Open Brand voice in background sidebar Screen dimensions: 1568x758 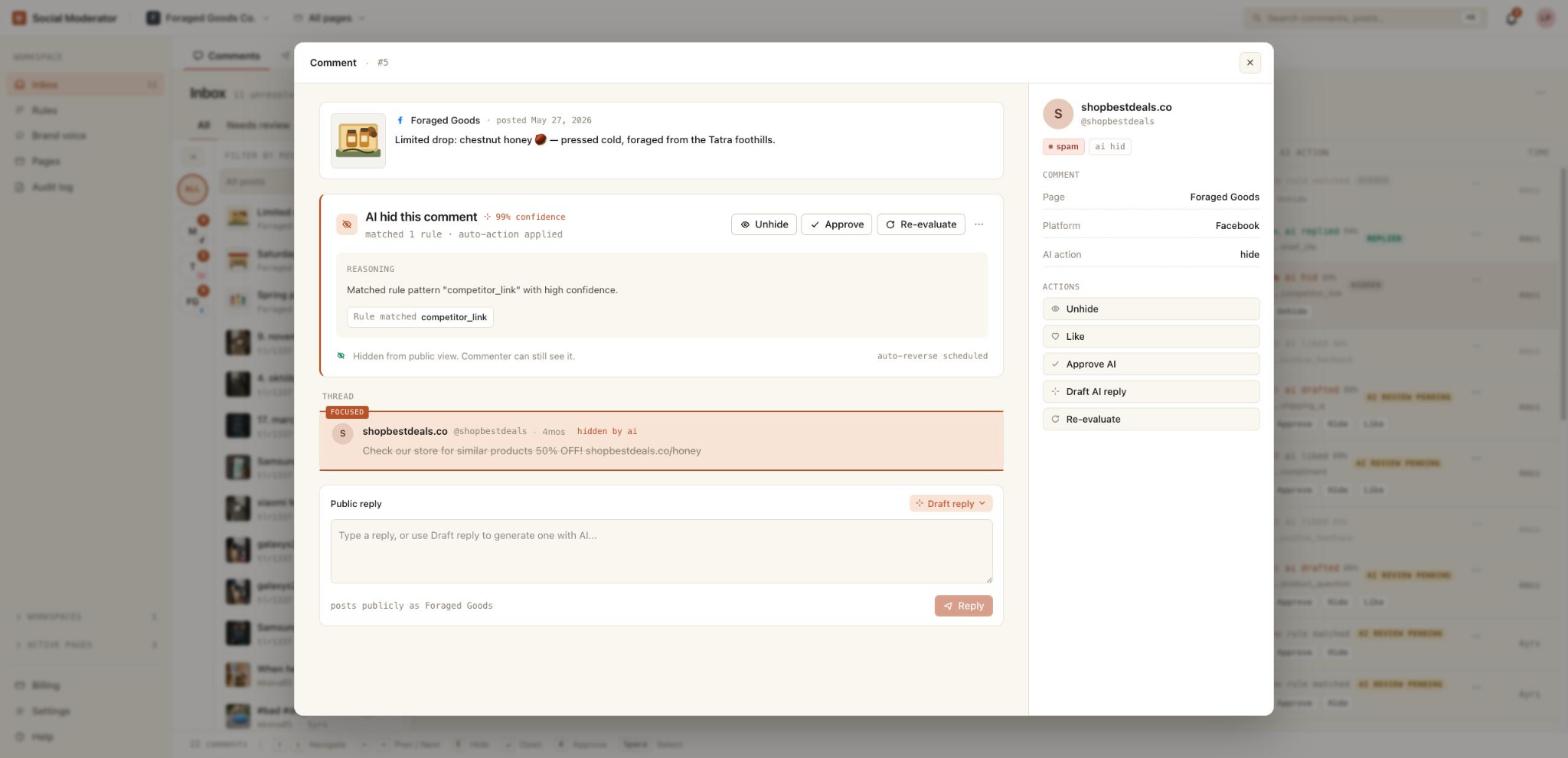click(84, 136)
